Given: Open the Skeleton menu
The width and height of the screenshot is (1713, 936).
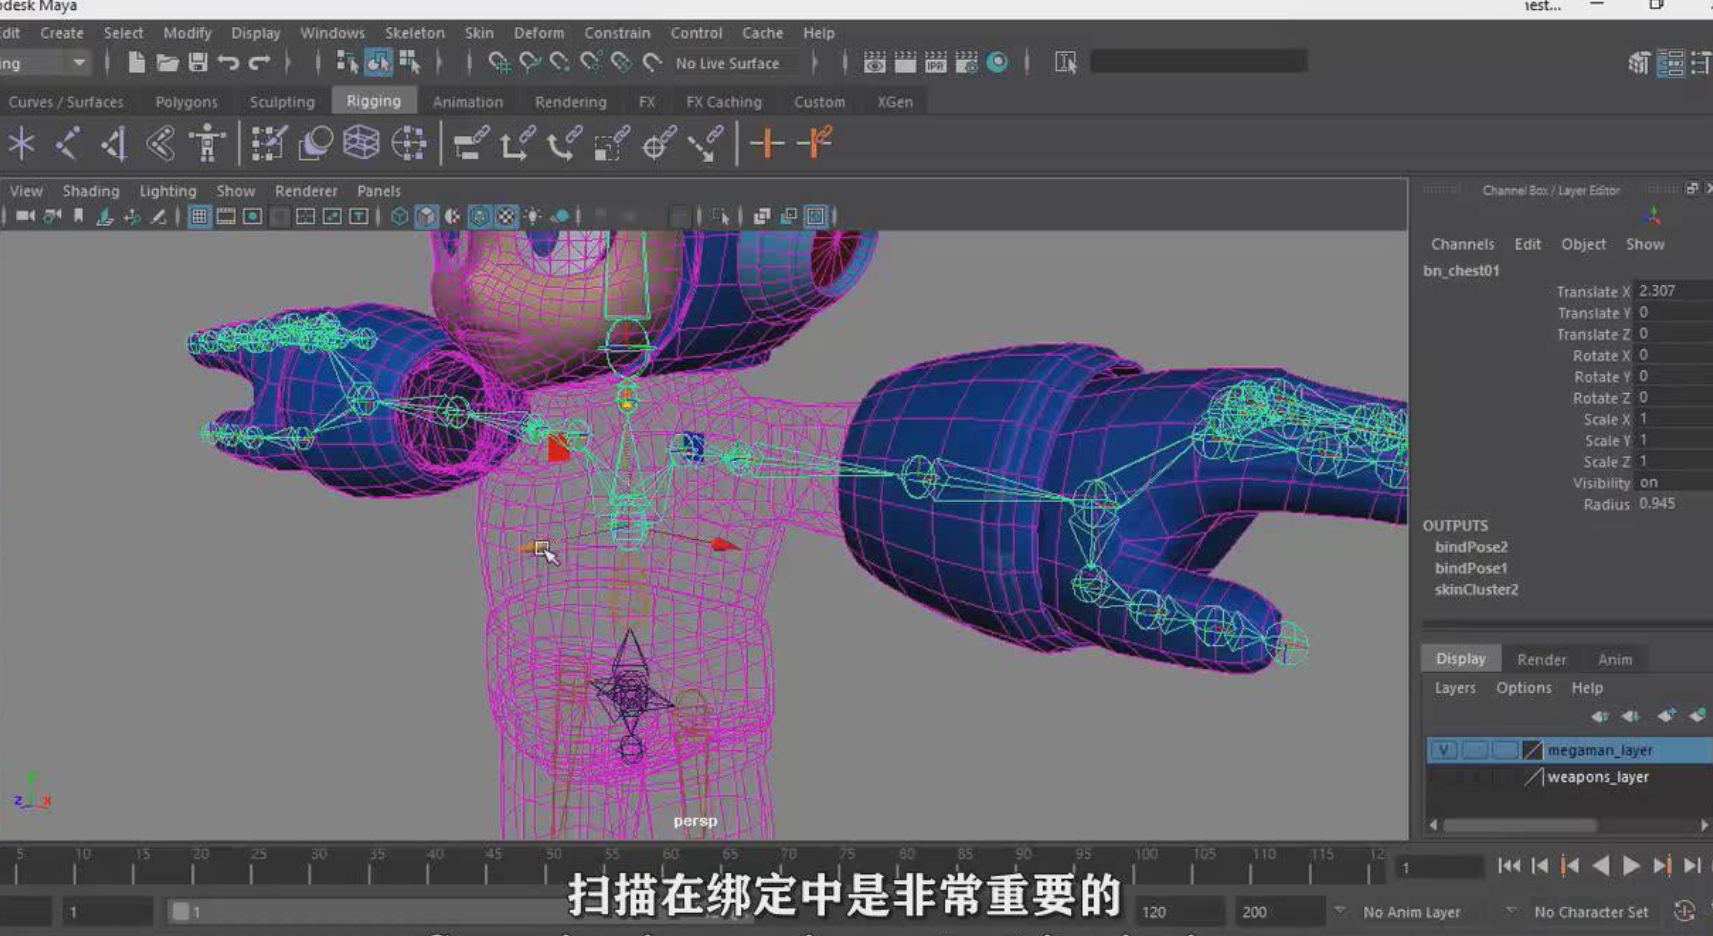Looking at the screenshot, I should pyautogui.click(x=414, y=33).
